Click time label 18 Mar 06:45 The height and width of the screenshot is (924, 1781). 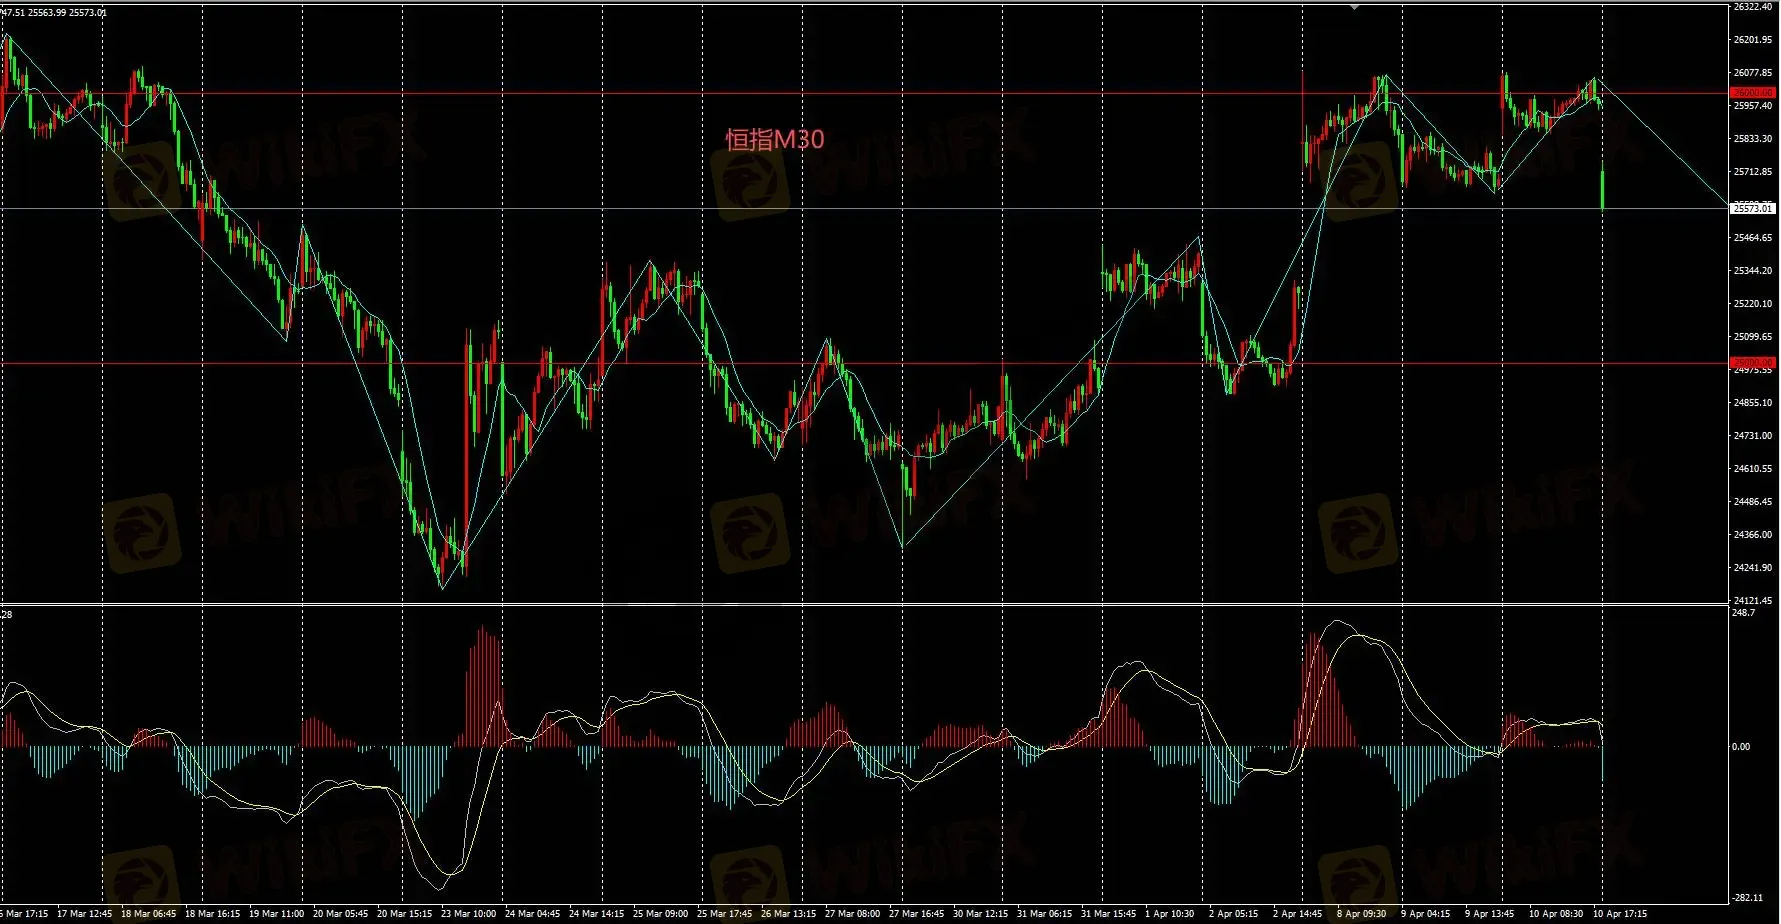coord(148,914)
